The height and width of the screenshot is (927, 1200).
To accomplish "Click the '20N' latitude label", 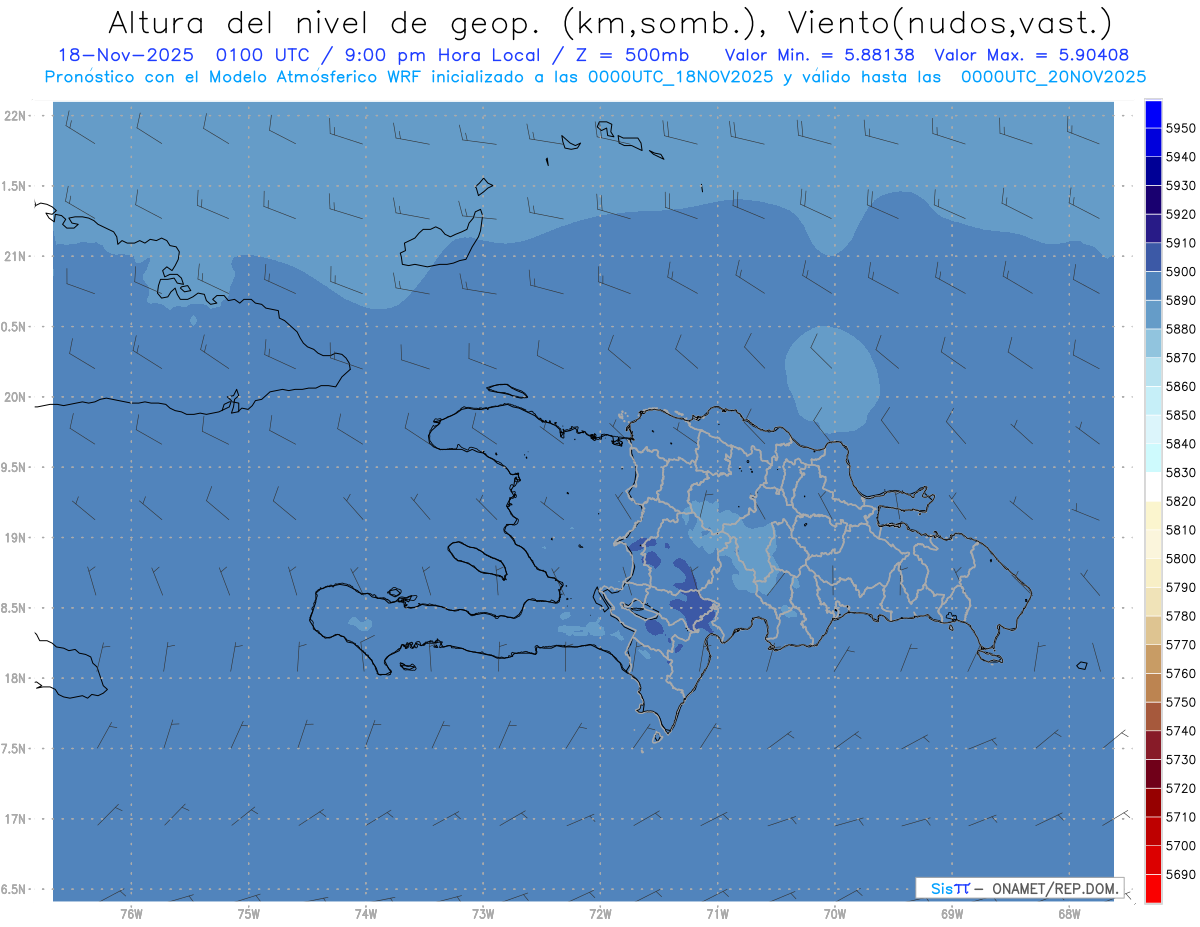I will coord(15,397).
